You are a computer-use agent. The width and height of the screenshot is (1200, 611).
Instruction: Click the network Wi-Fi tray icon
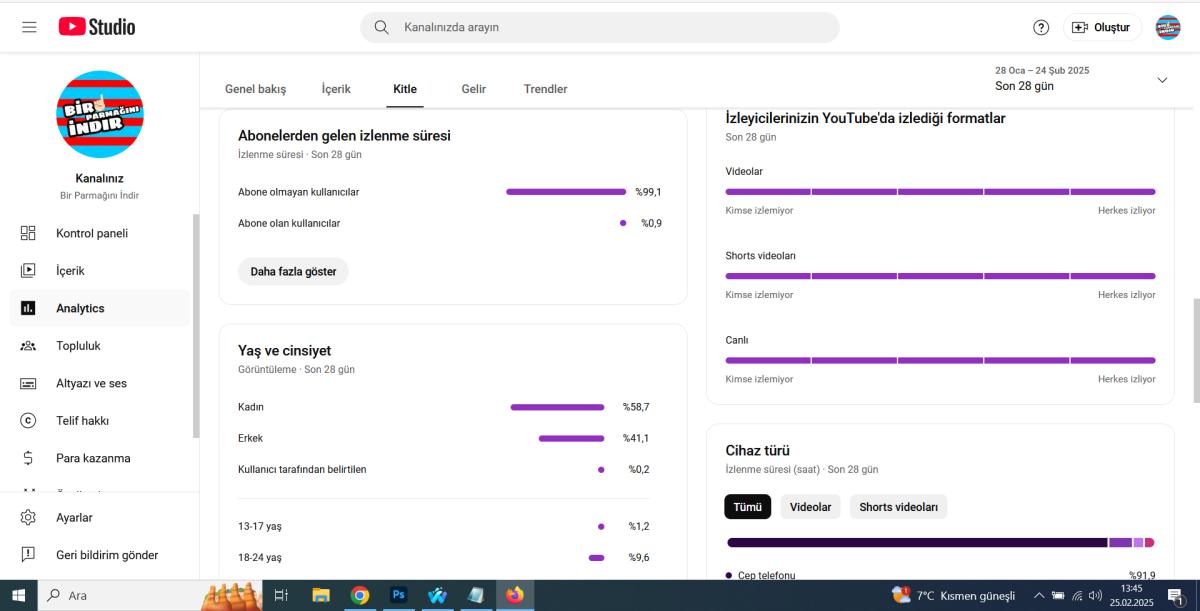(x=1078, y=595)
